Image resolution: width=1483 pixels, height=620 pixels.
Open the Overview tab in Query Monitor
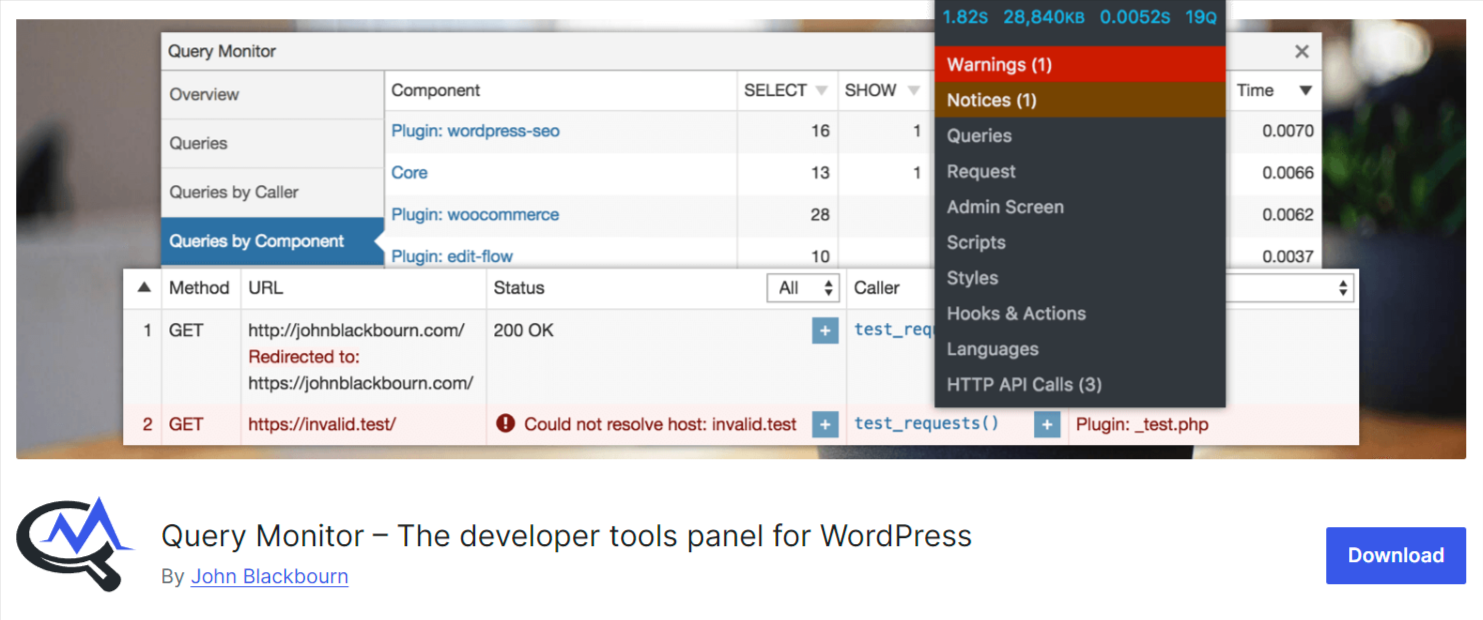pos(204,95)
